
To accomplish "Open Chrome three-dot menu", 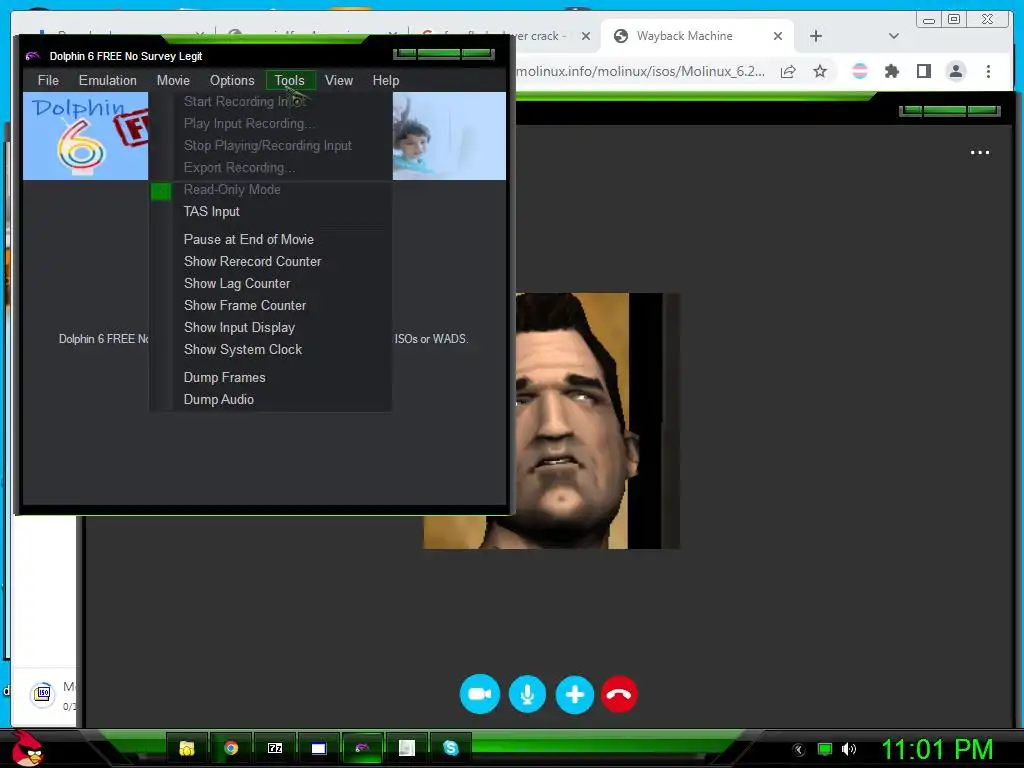I will [x=988, y=71].
